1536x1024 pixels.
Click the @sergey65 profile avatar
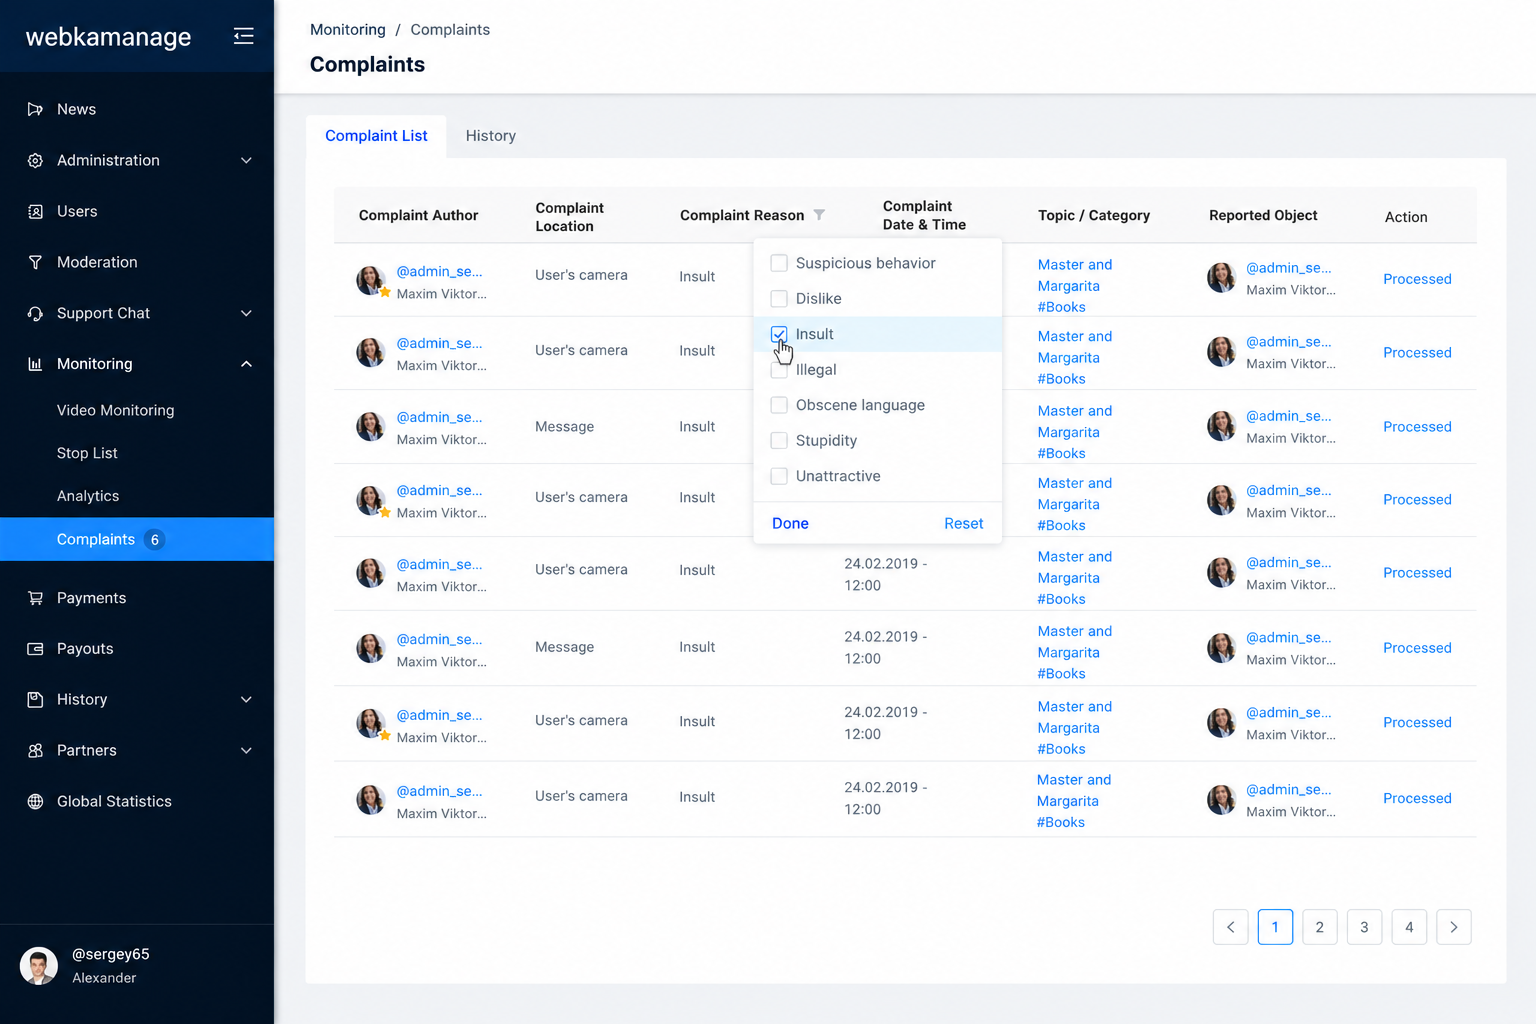coord(39,966)
